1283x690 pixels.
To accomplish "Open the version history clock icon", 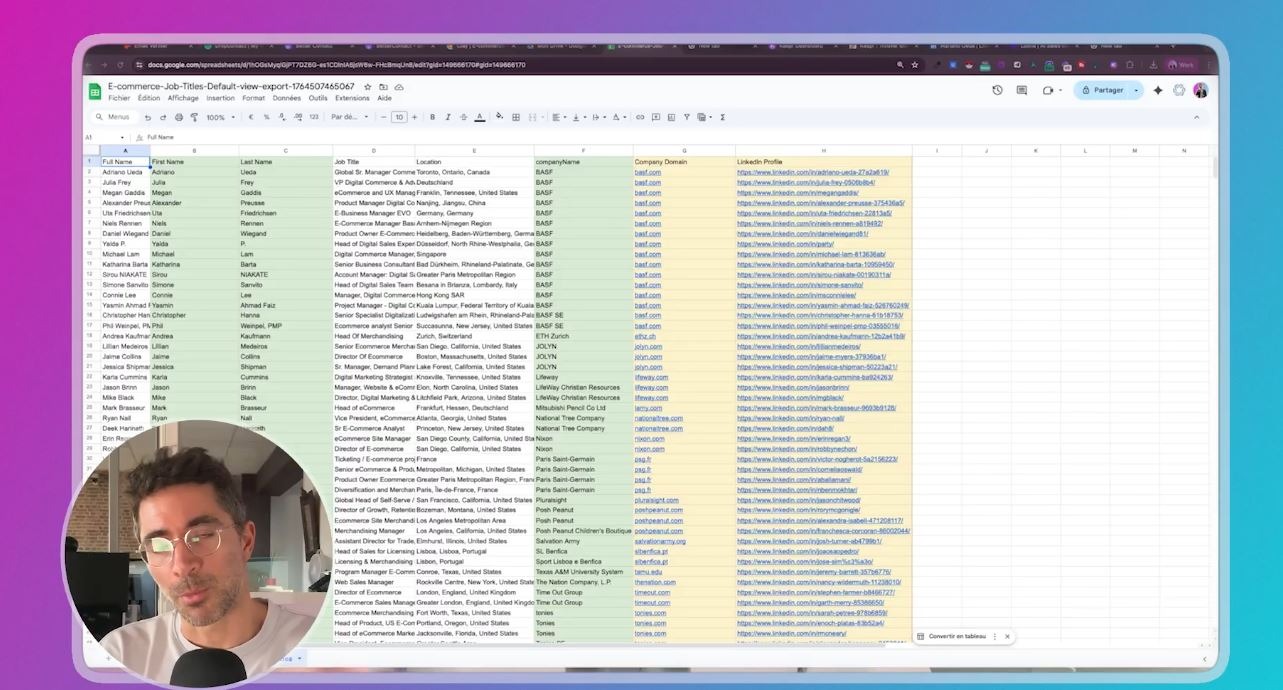I will click(x=997, y=90).
